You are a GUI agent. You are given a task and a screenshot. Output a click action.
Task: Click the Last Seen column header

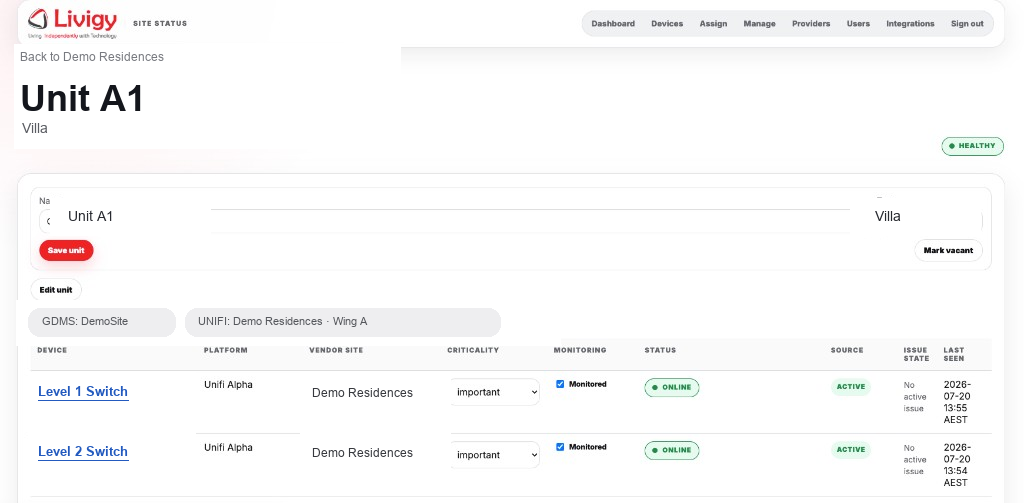click(953, 354)
